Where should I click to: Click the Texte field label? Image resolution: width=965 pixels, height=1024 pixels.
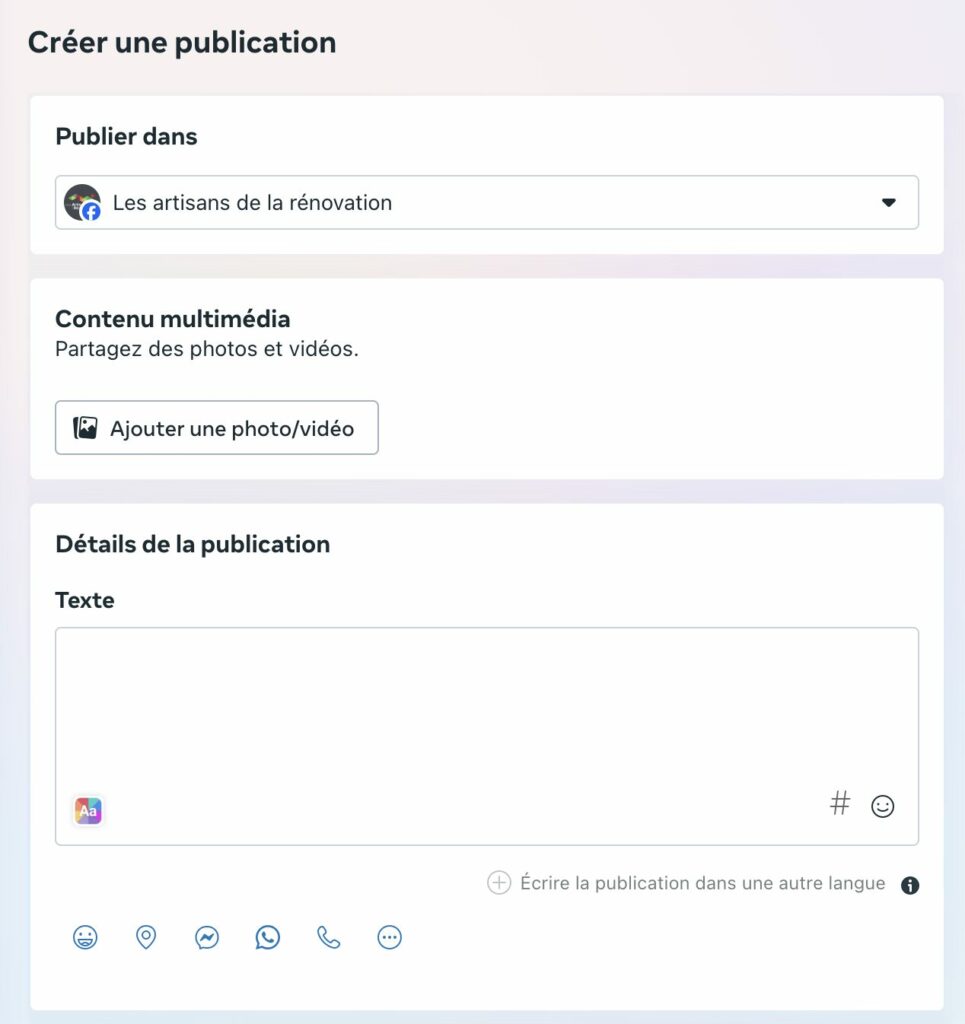[85, 600]
